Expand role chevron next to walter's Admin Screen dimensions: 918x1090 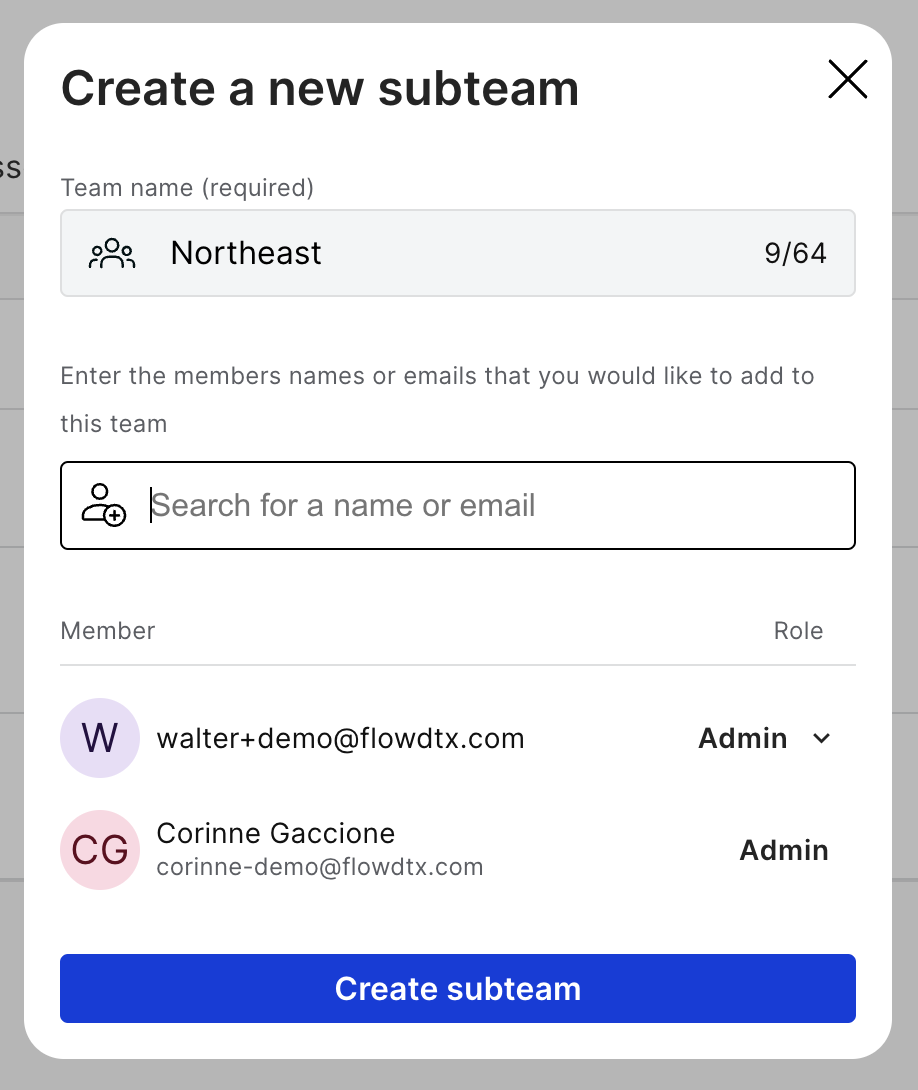point(821,738)
